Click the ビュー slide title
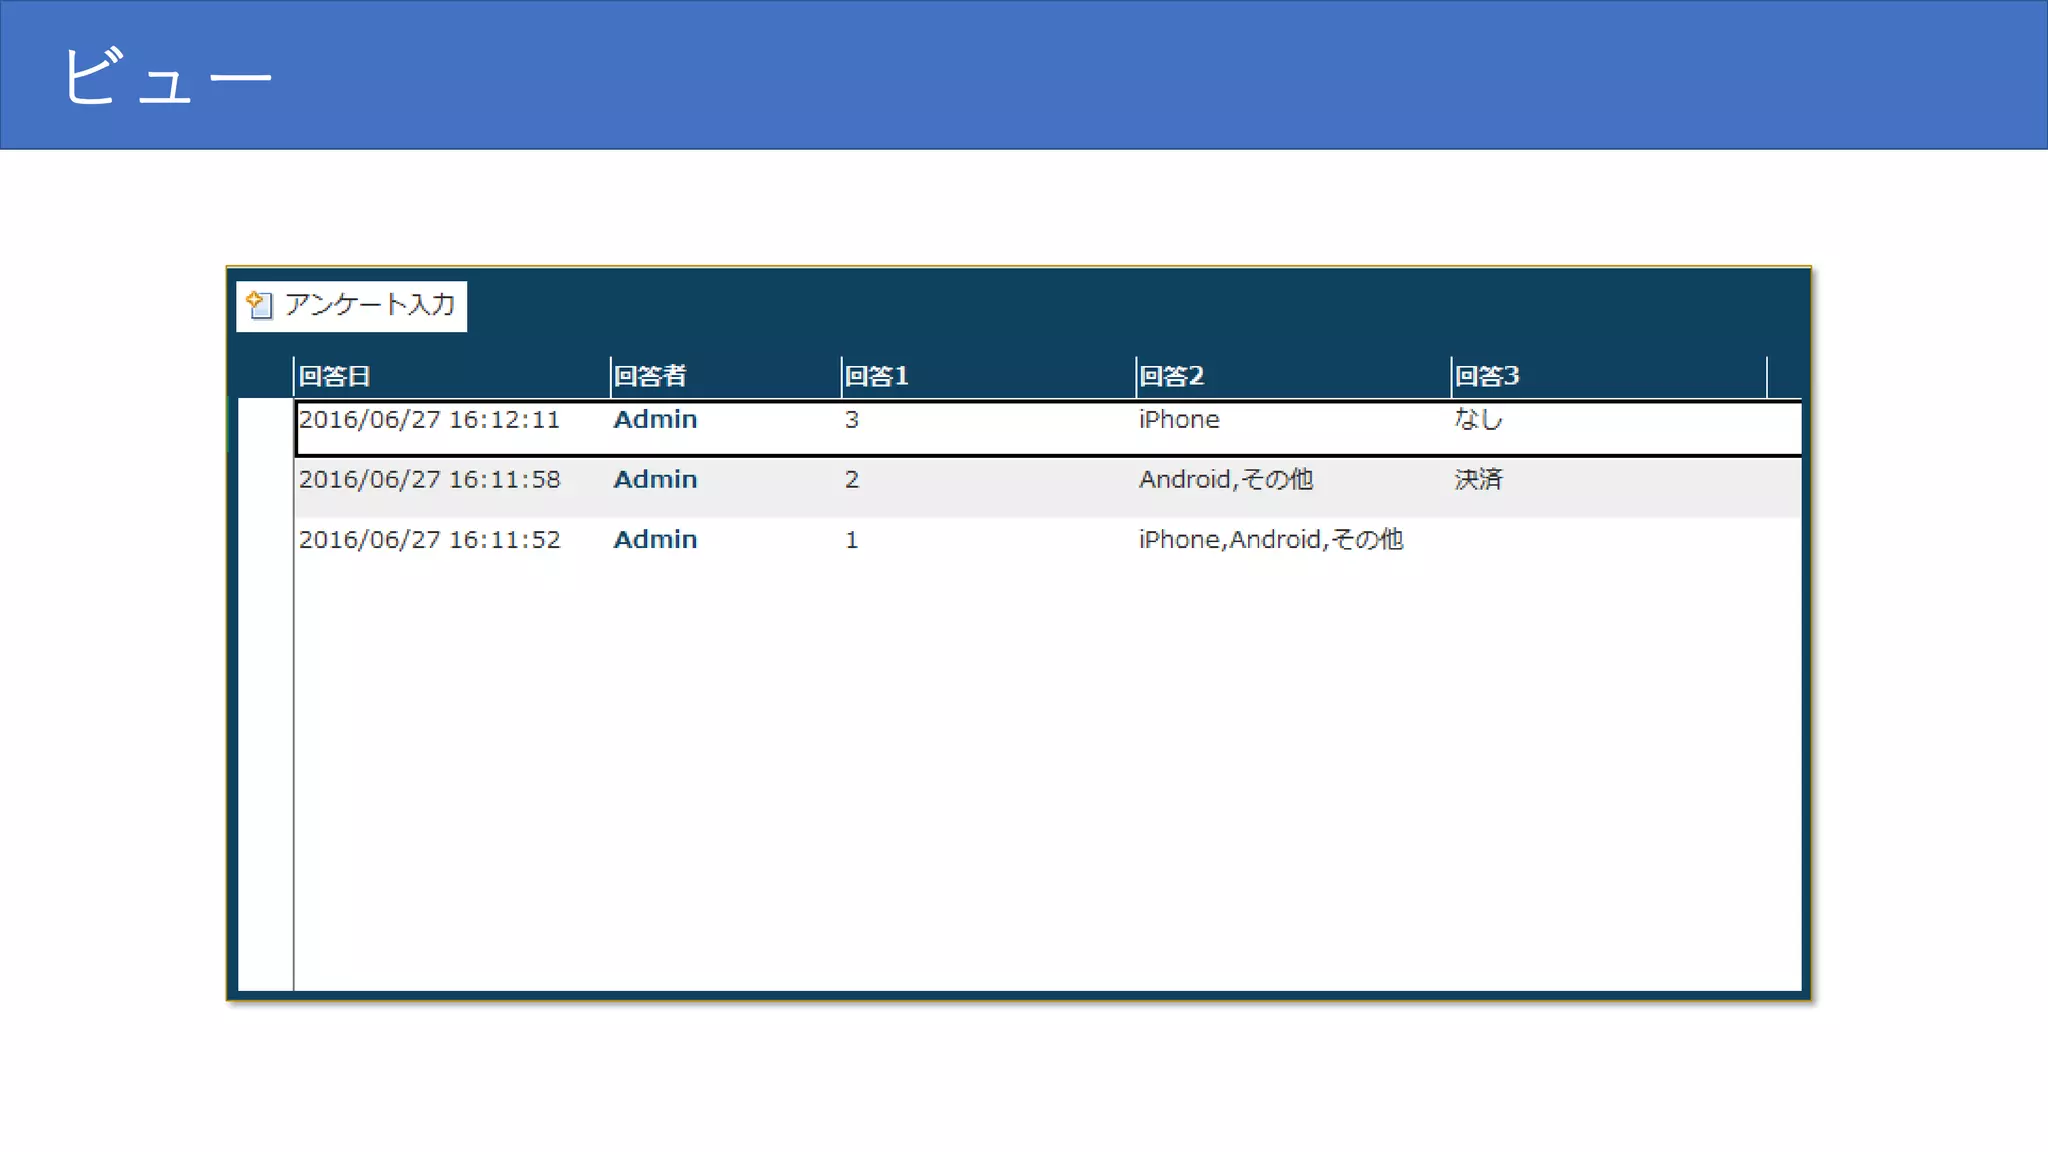Screen dimensions: 2048x1152 166,76
